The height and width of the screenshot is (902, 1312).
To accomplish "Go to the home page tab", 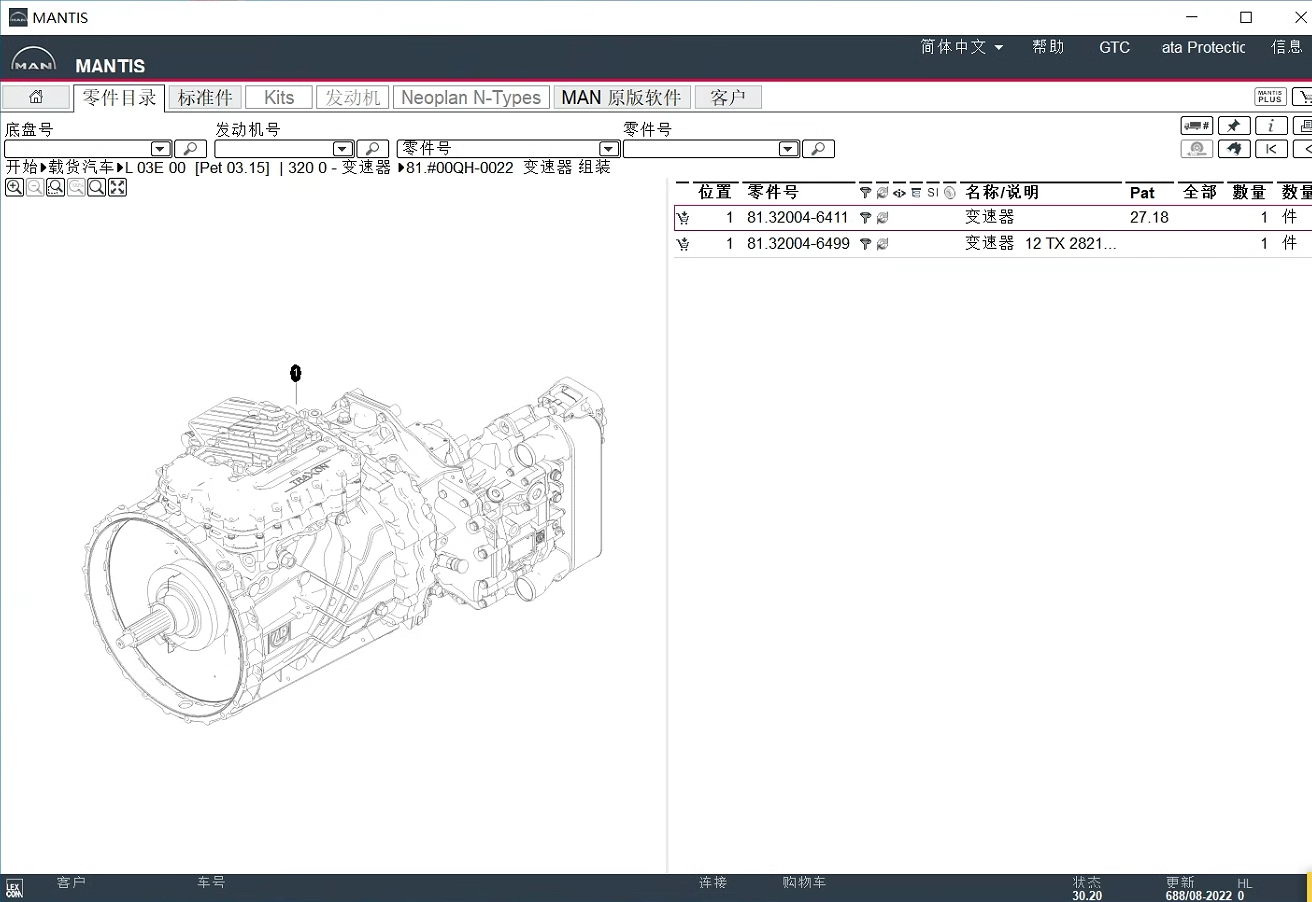I will (36, 97).
